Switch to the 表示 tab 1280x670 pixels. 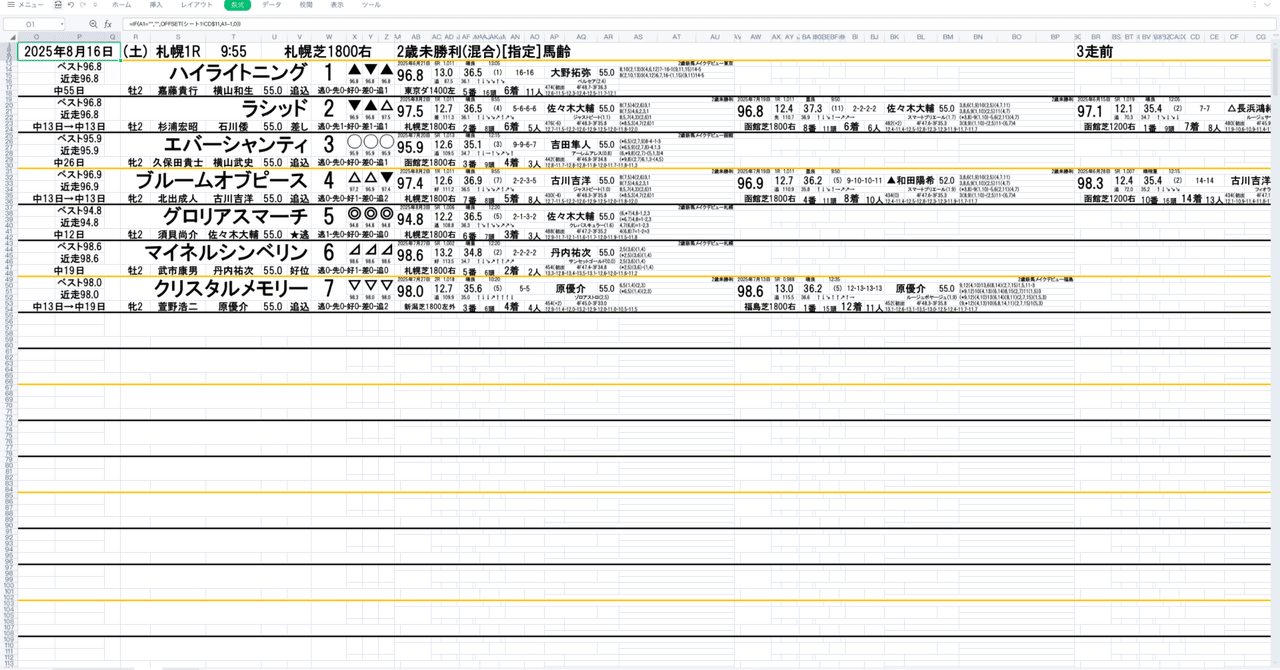(337, 5)
